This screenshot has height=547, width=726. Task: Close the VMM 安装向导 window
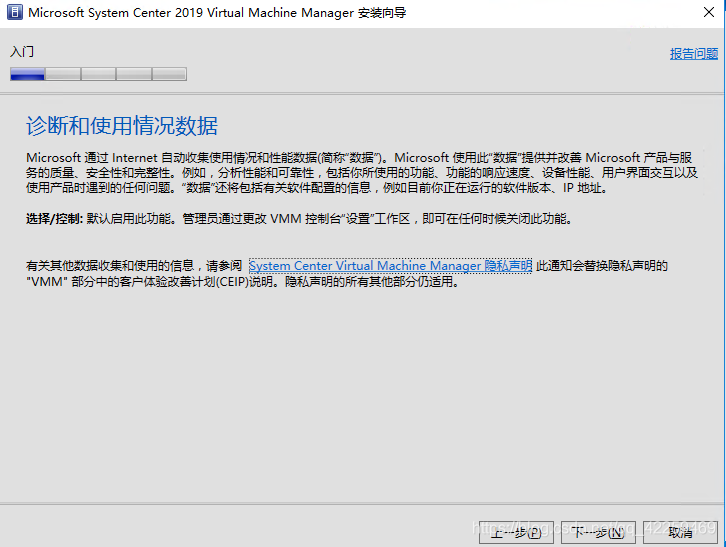click(x=709, y=13)
